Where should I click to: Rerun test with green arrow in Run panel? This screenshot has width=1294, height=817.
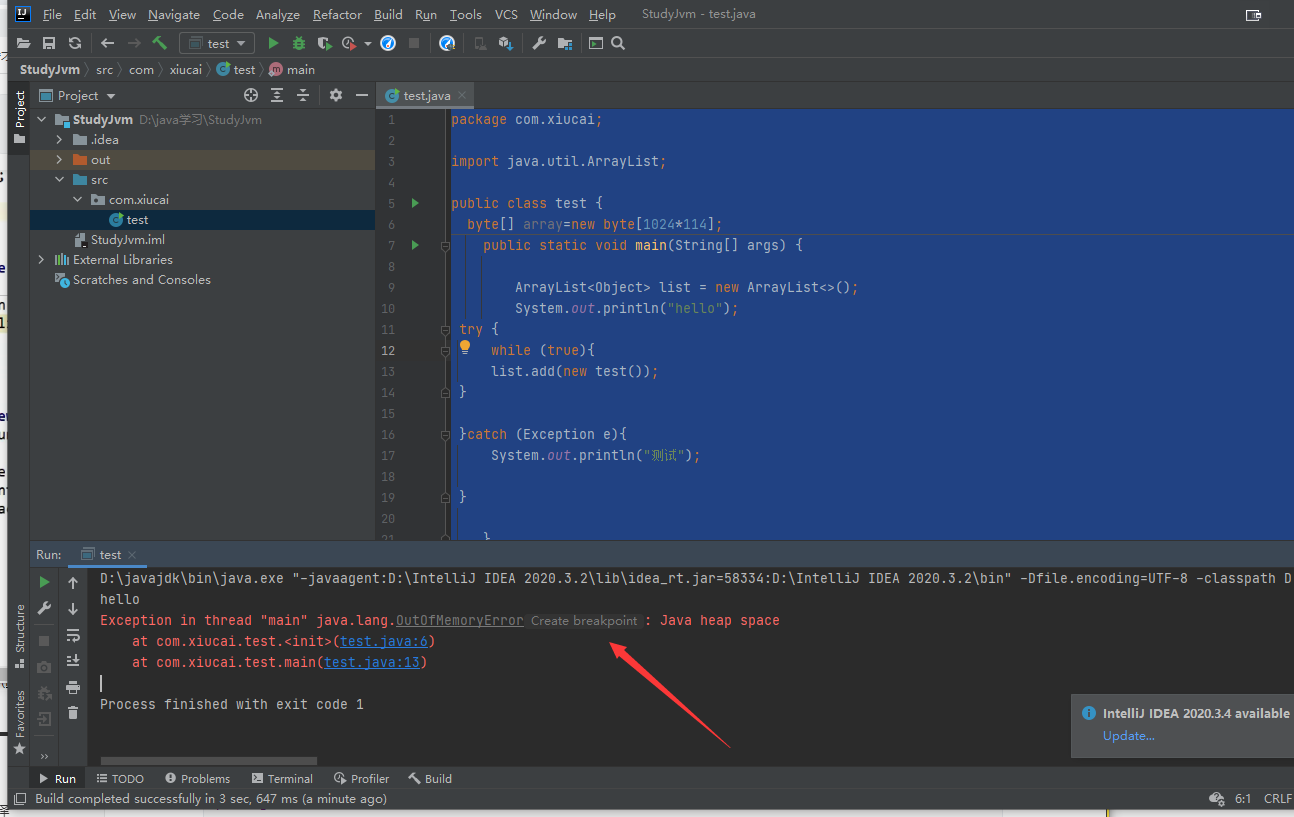pos(44,582)
